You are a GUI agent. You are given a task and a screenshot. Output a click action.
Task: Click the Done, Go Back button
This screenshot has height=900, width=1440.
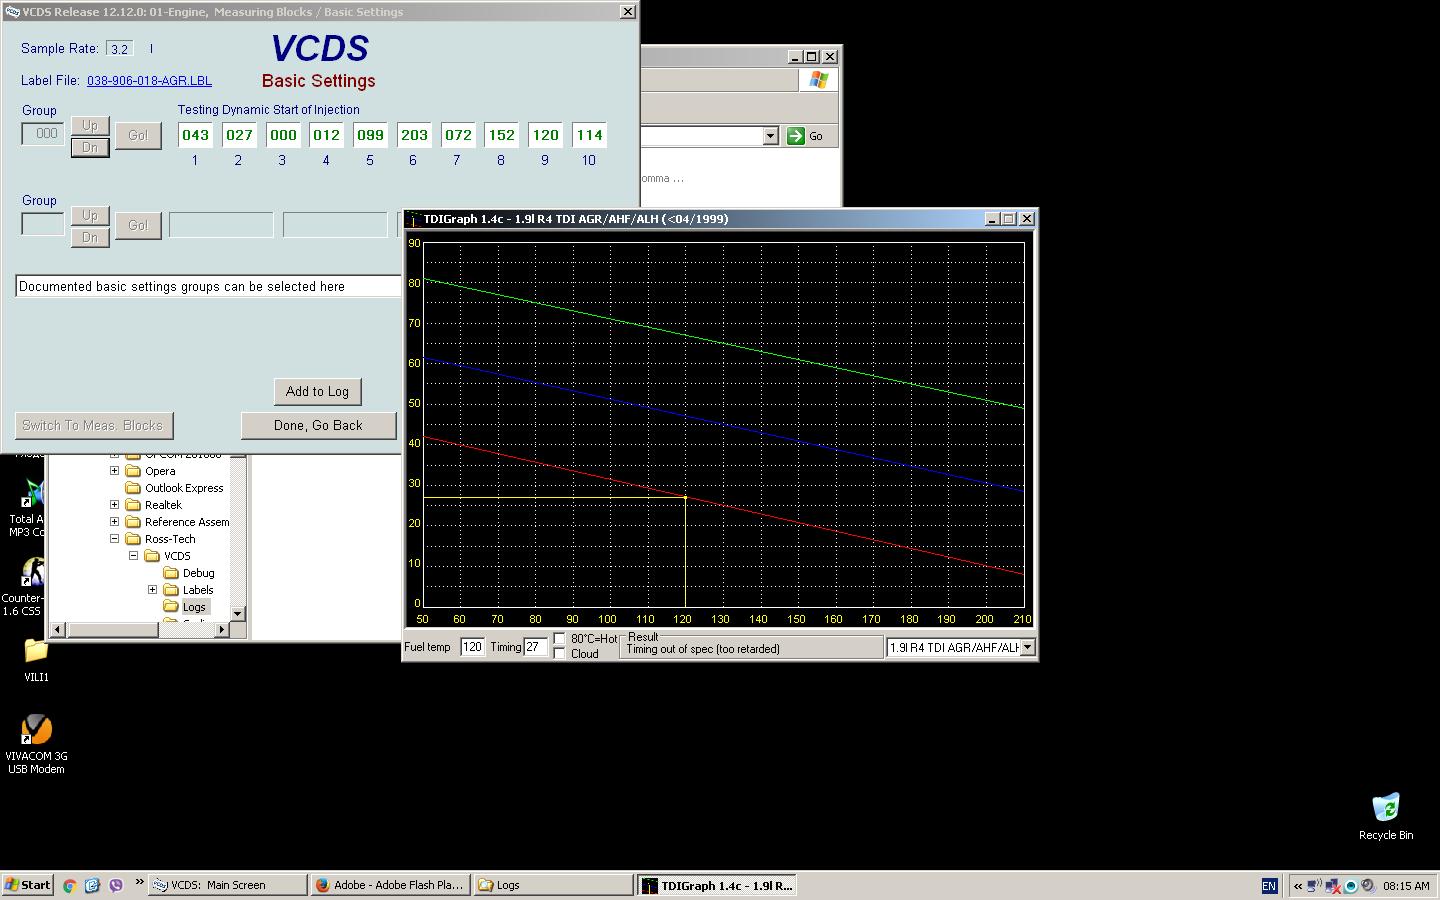(318, 426)
